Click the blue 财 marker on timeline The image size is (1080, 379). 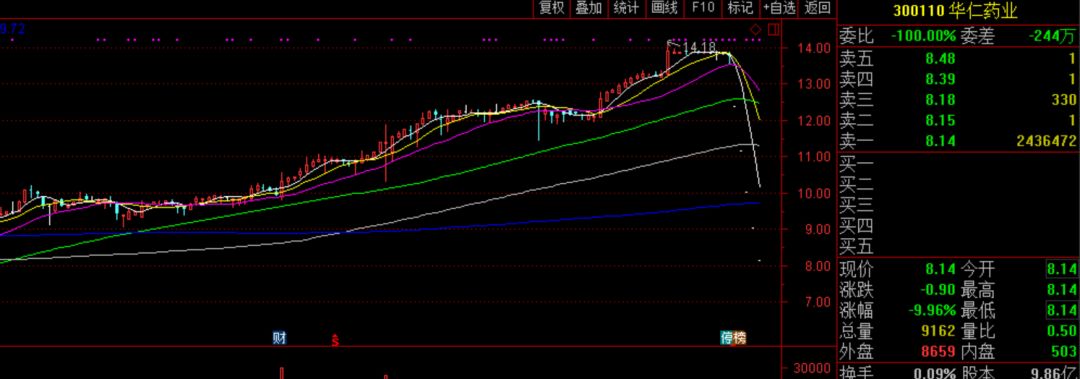(x=280, y=338)
